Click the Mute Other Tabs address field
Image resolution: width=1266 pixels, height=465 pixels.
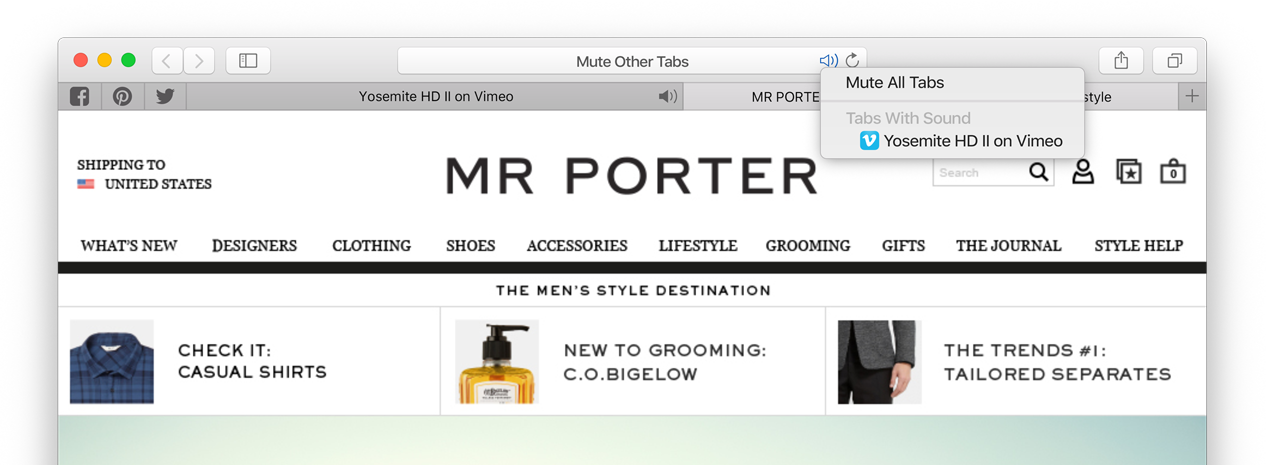pyautogui.click(x=632, y=61)
